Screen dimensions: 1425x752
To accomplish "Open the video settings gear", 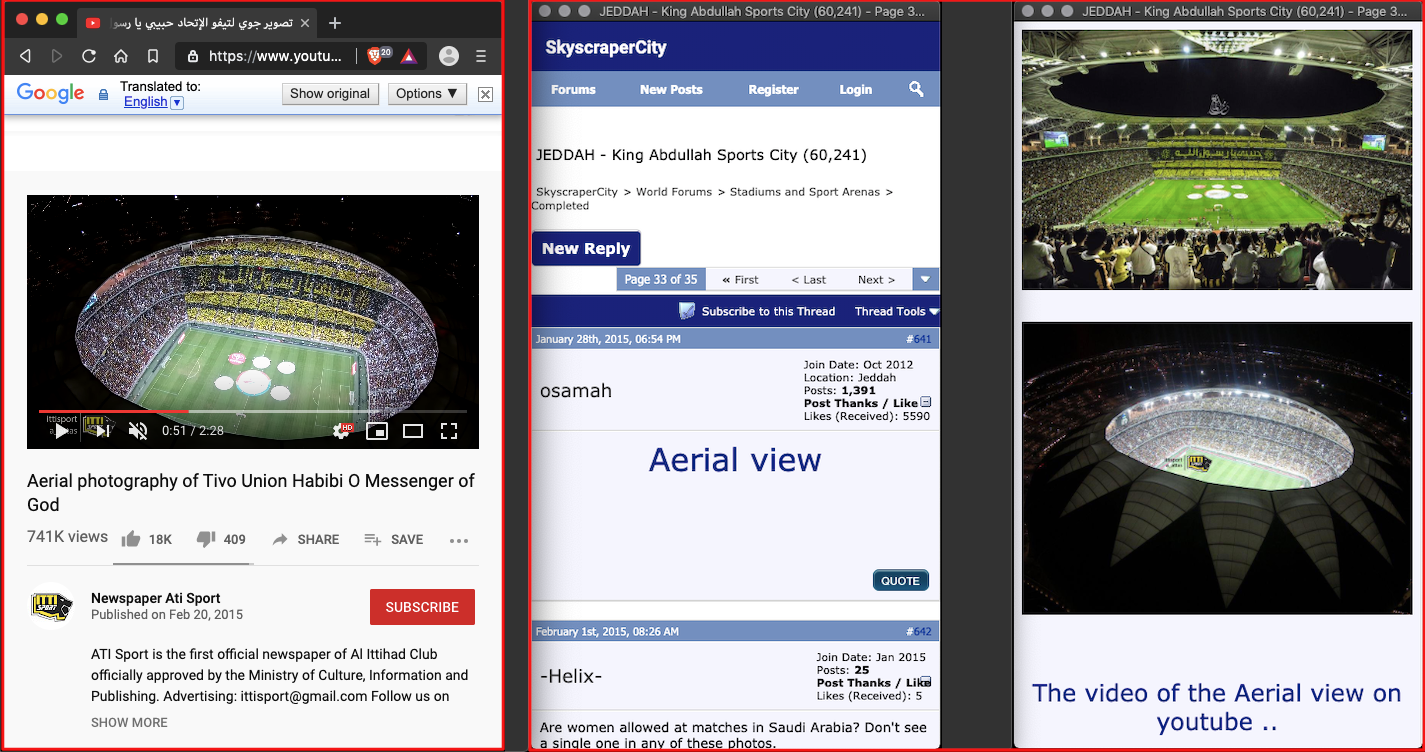I will pos(342,431).
